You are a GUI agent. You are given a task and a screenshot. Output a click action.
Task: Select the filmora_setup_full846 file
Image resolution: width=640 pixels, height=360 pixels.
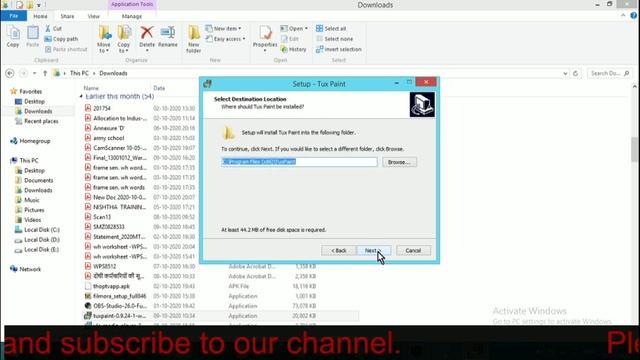point(119,296)
